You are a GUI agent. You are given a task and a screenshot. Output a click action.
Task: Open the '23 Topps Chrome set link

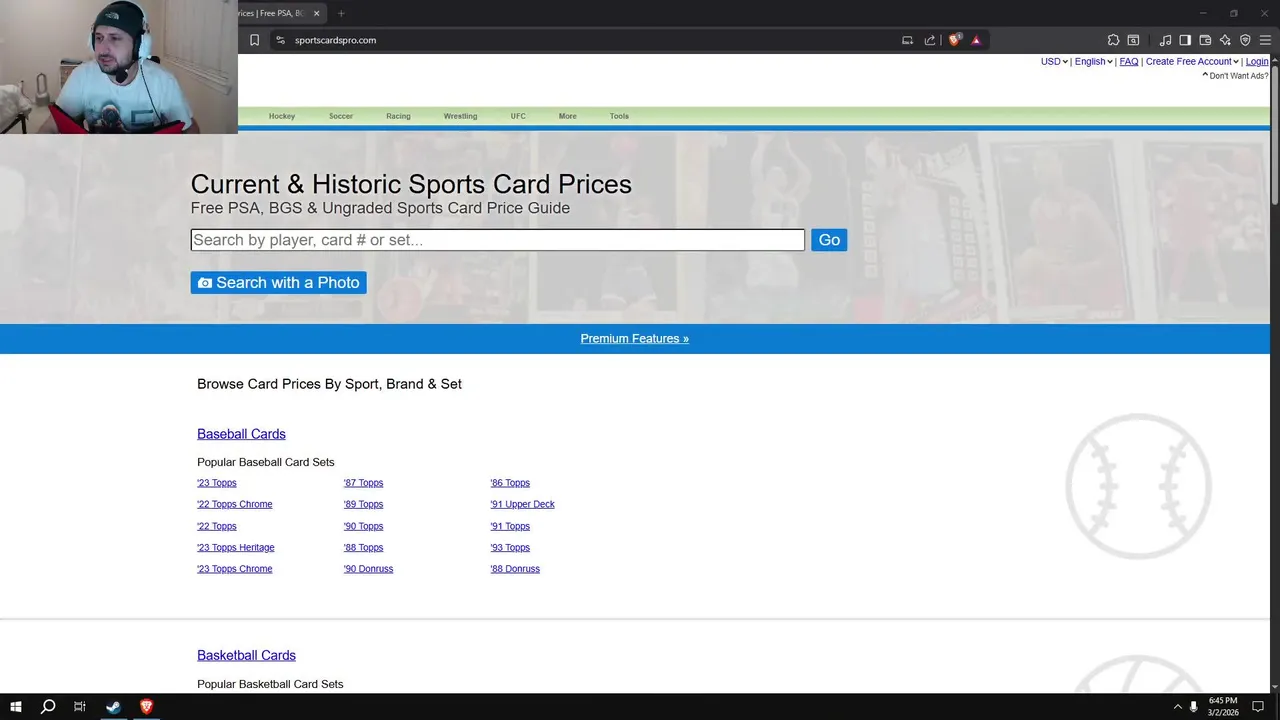pos(235,569)
